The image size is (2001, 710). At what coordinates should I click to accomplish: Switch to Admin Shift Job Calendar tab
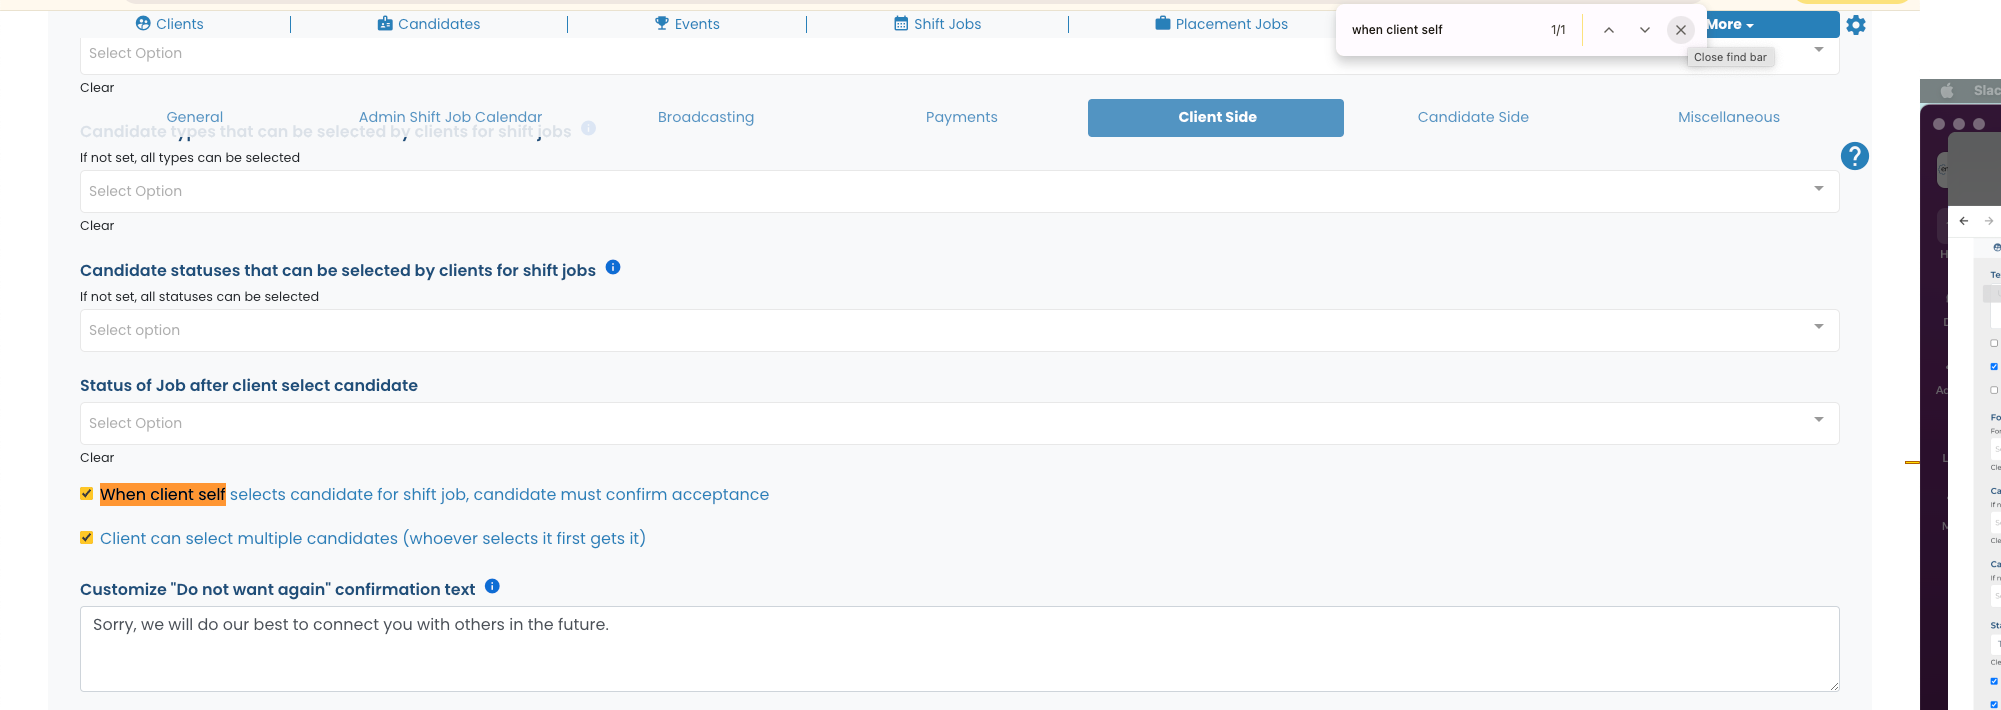(450, 117)
